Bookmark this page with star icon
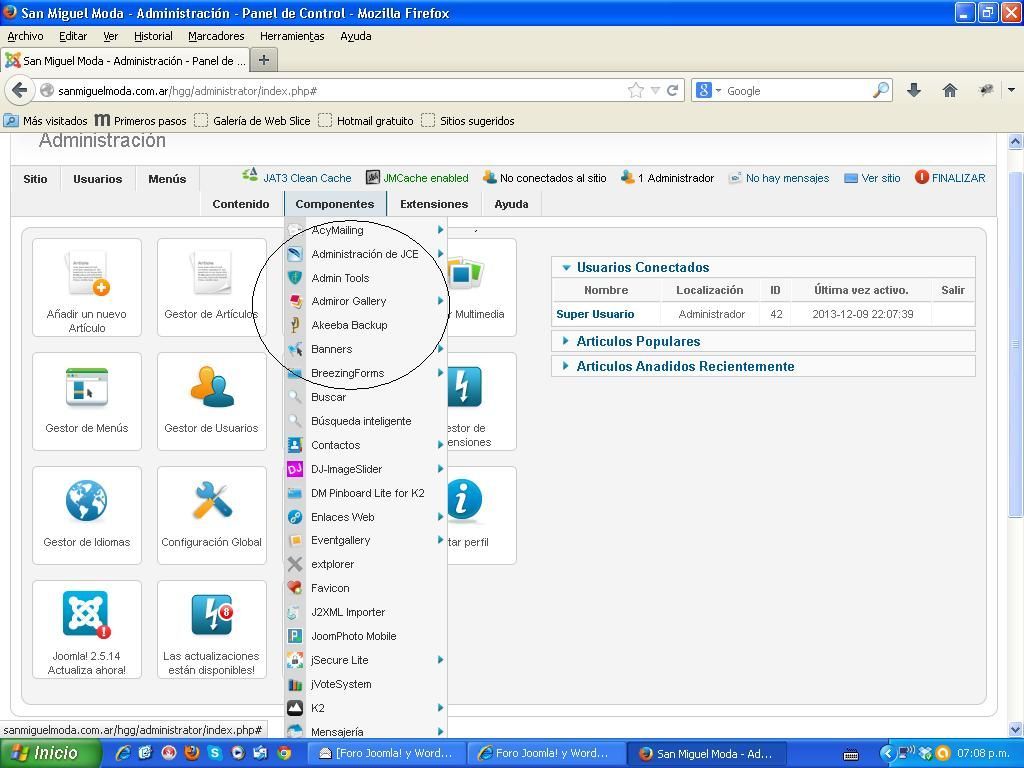 pyautogui.click(x=635, y=90)
